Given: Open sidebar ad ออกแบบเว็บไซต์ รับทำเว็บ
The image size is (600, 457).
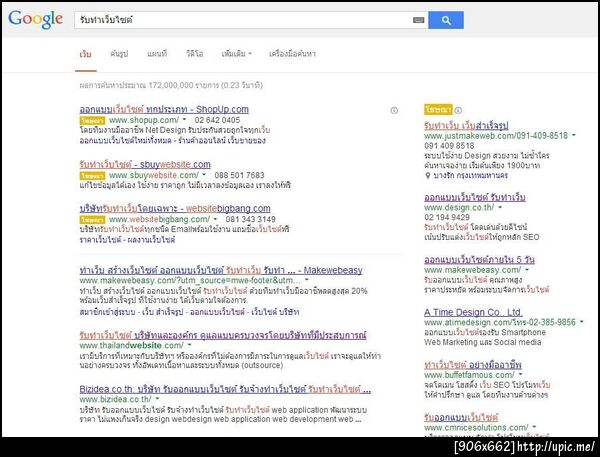Looking at the screenshot, I should pyautogui.click(x=474, y=197).
